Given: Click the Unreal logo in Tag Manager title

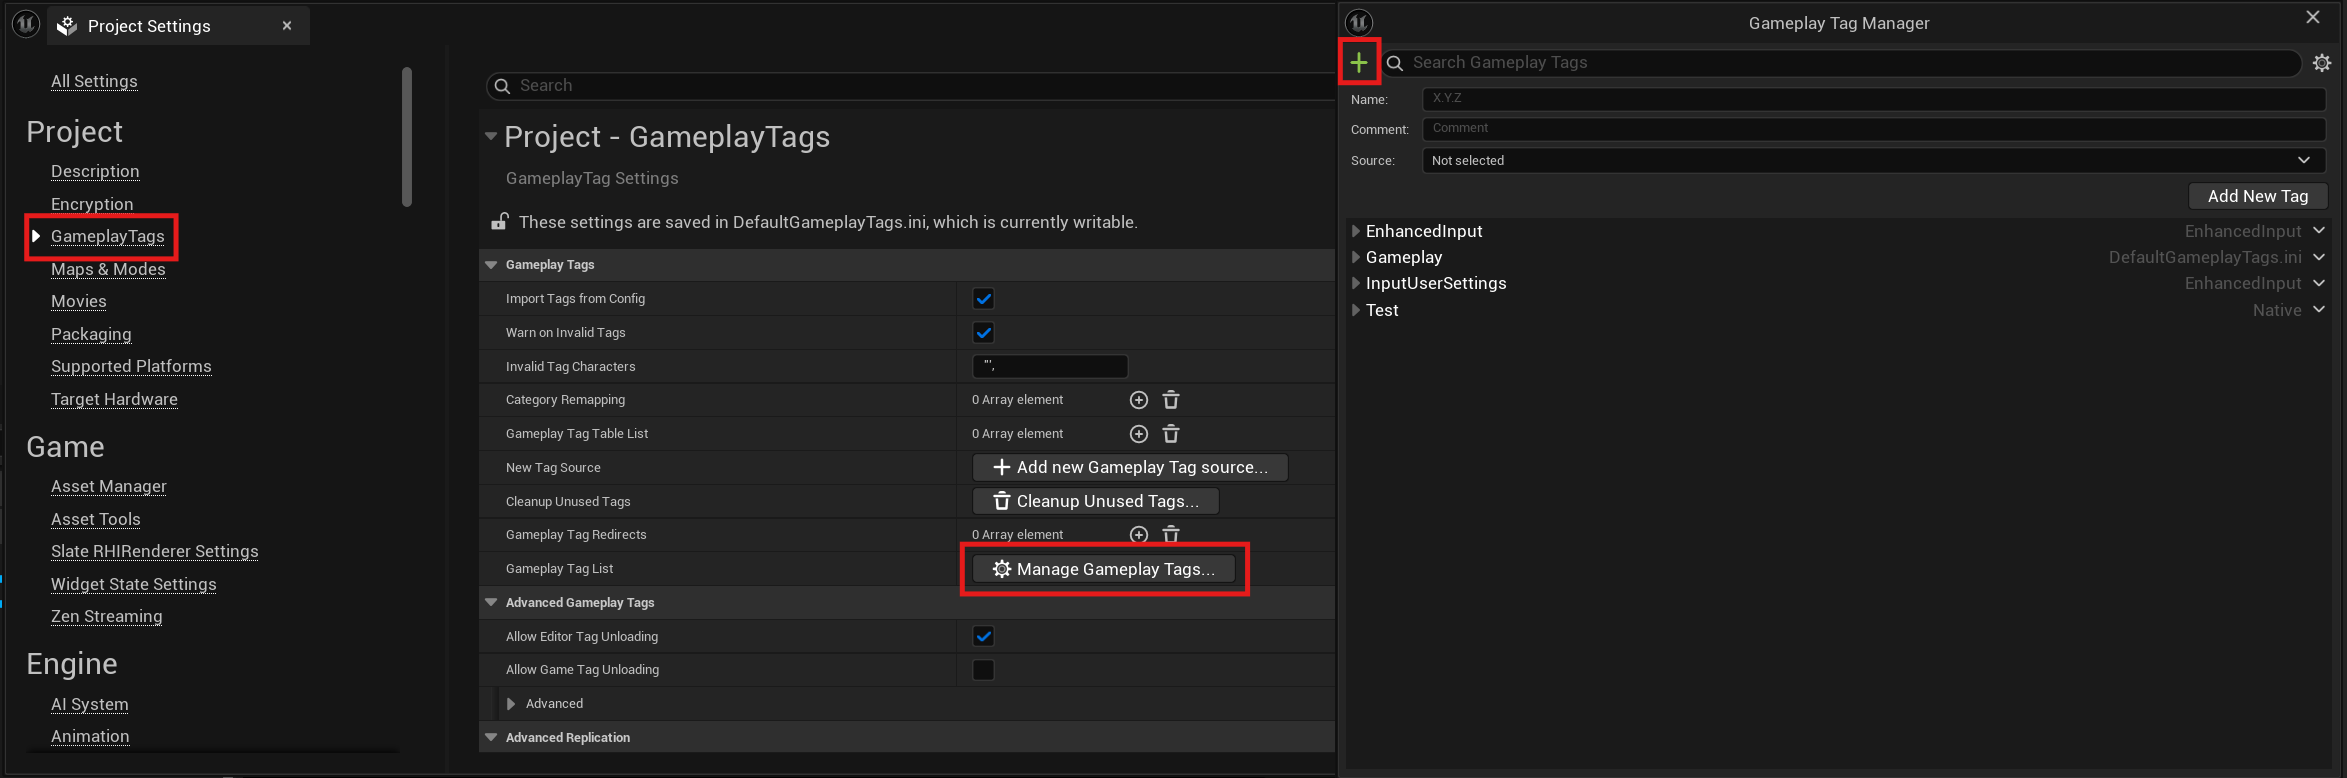Looking at the screenshot, I should point(1359,22).
